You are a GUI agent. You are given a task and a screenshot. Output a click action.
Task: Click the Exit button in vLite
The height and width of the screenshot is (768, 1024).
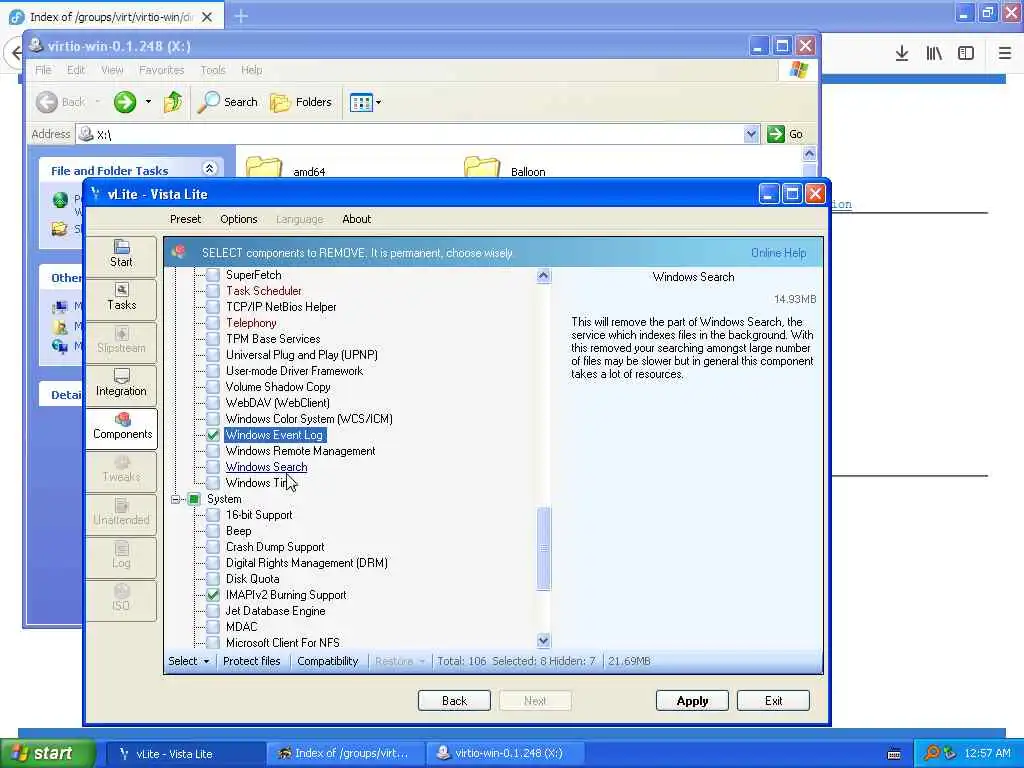pos(773,701)
